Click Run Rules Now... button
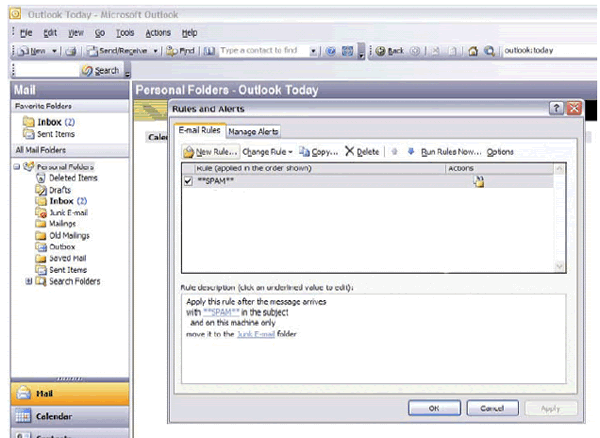 [451, 152]
